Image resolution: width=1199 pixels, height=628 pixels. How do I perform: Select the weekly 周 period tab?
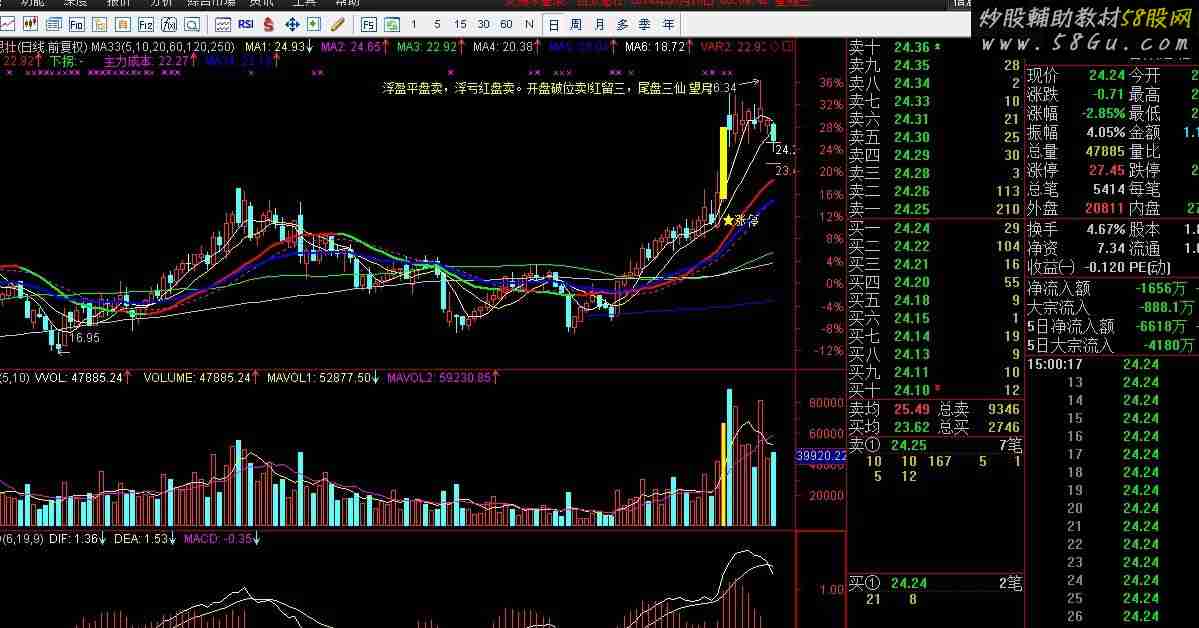[x=577, y=24]
